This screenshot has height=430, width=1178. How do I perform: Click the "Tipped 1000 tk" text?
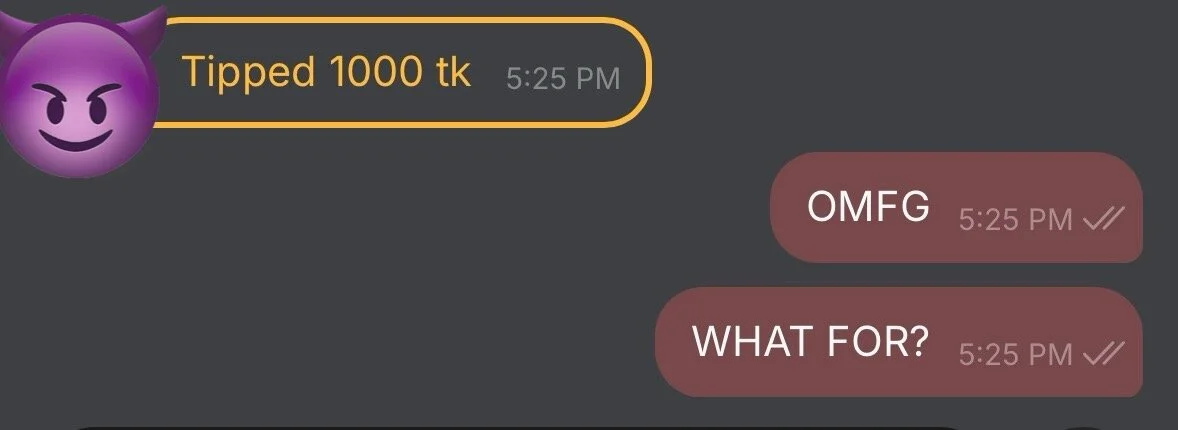click(x=326, y=73)
